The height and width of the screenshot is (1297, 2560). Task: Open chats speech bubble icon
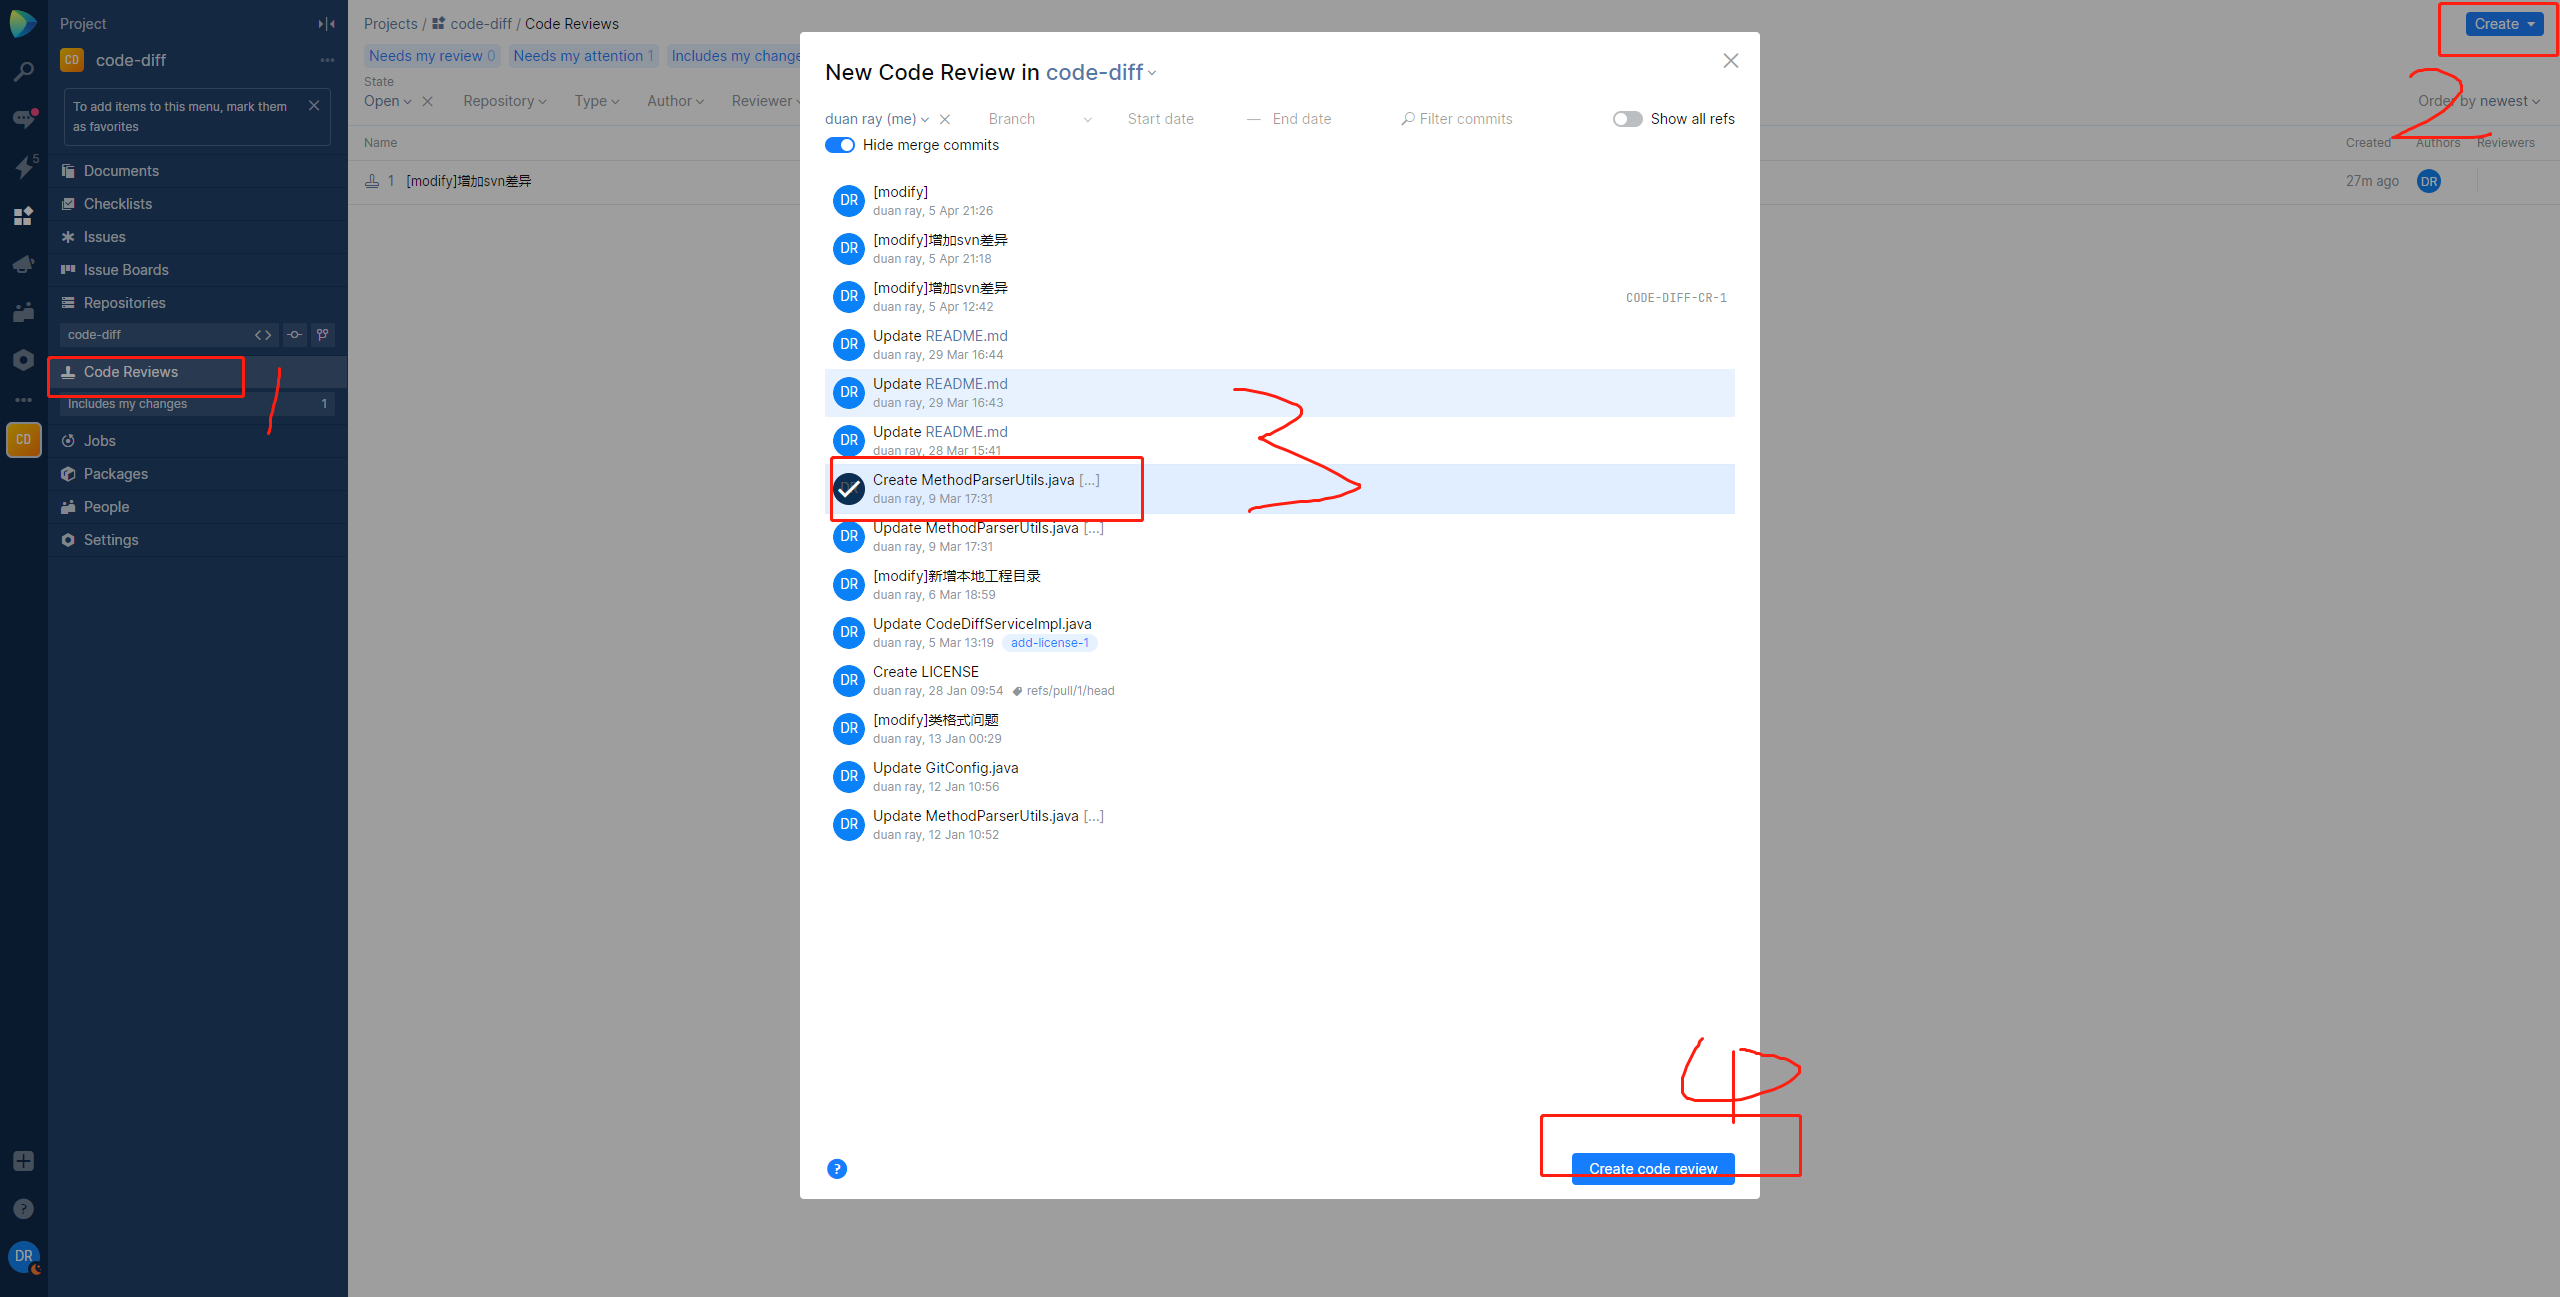(23, 119)
